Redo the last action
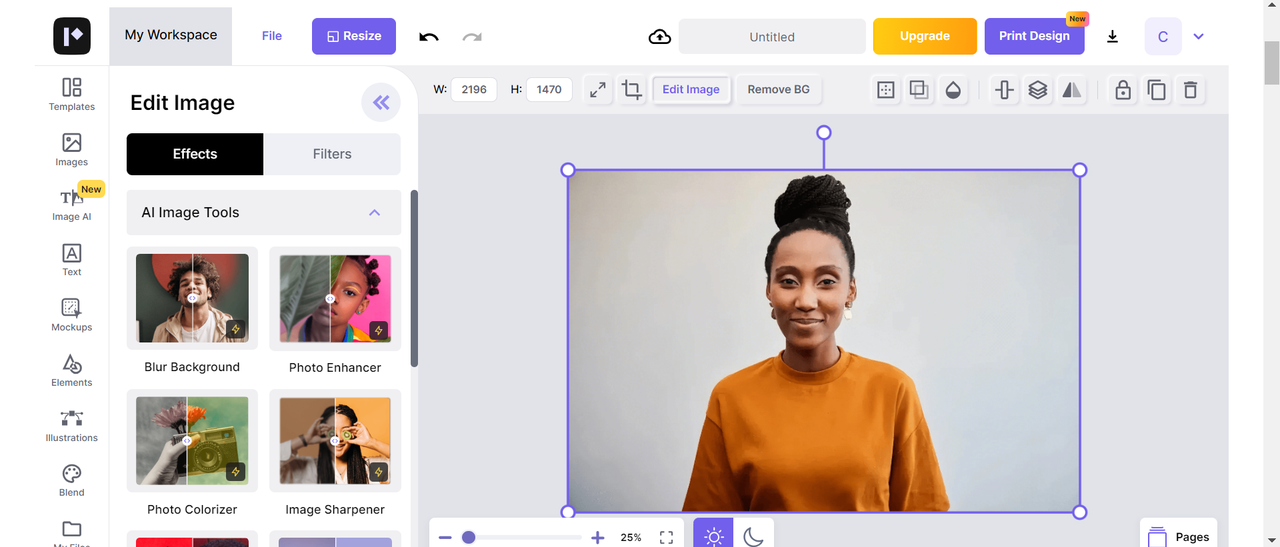 472,37
